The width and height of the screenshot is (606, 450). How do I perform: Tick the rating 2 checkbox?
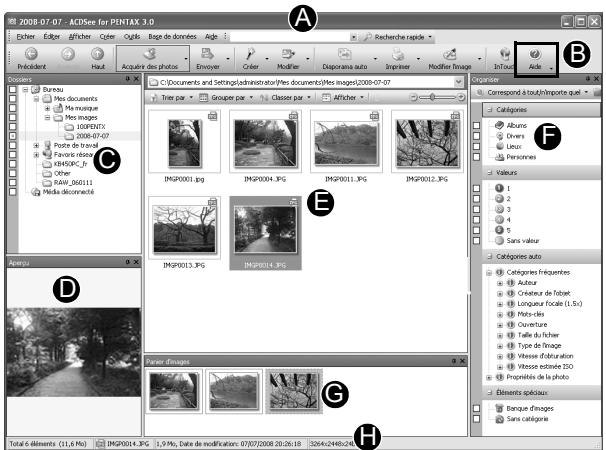pos(477,198)
